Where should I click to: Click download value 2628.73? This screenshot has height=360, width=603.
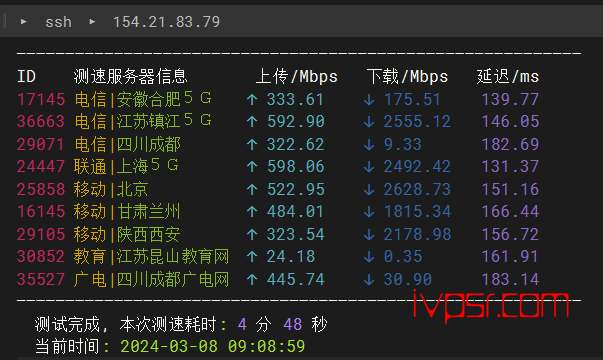click(x=417, y=189)
